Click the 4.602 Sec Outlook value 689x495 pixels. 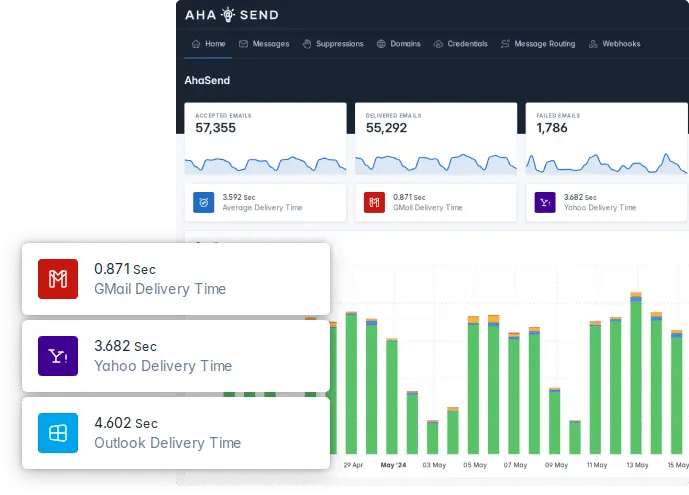click(126, 423)
